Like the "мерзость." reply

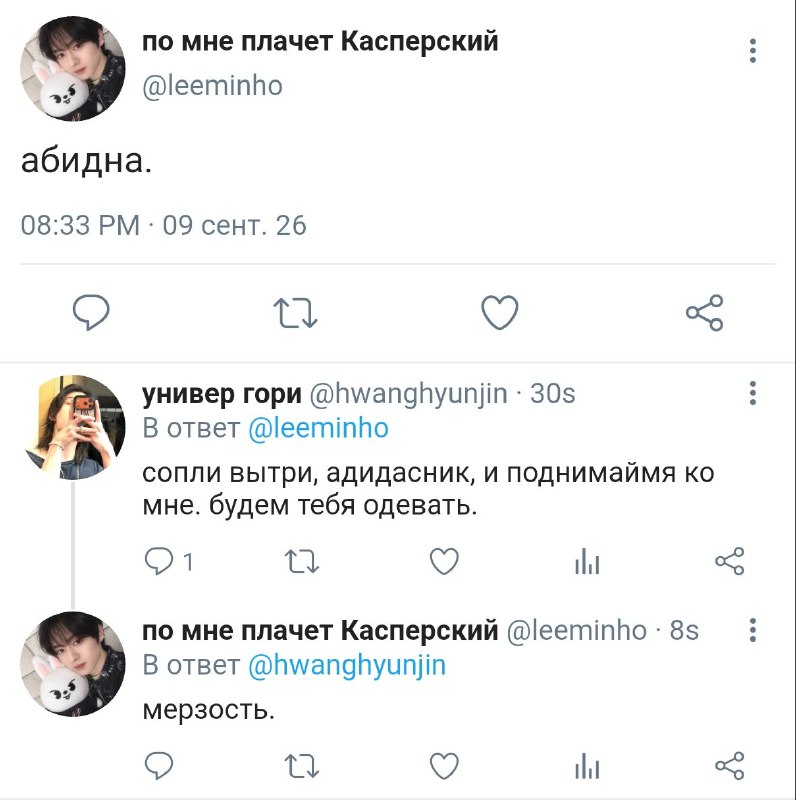pos(444,766)
